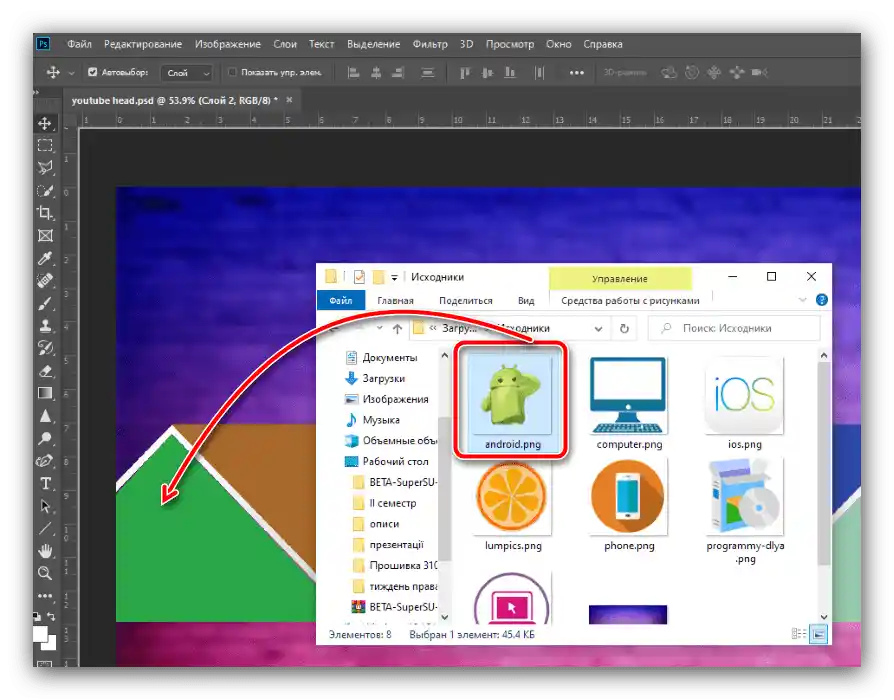
Task: Click the align horizontal centers icon
Action: pos(376,72)
